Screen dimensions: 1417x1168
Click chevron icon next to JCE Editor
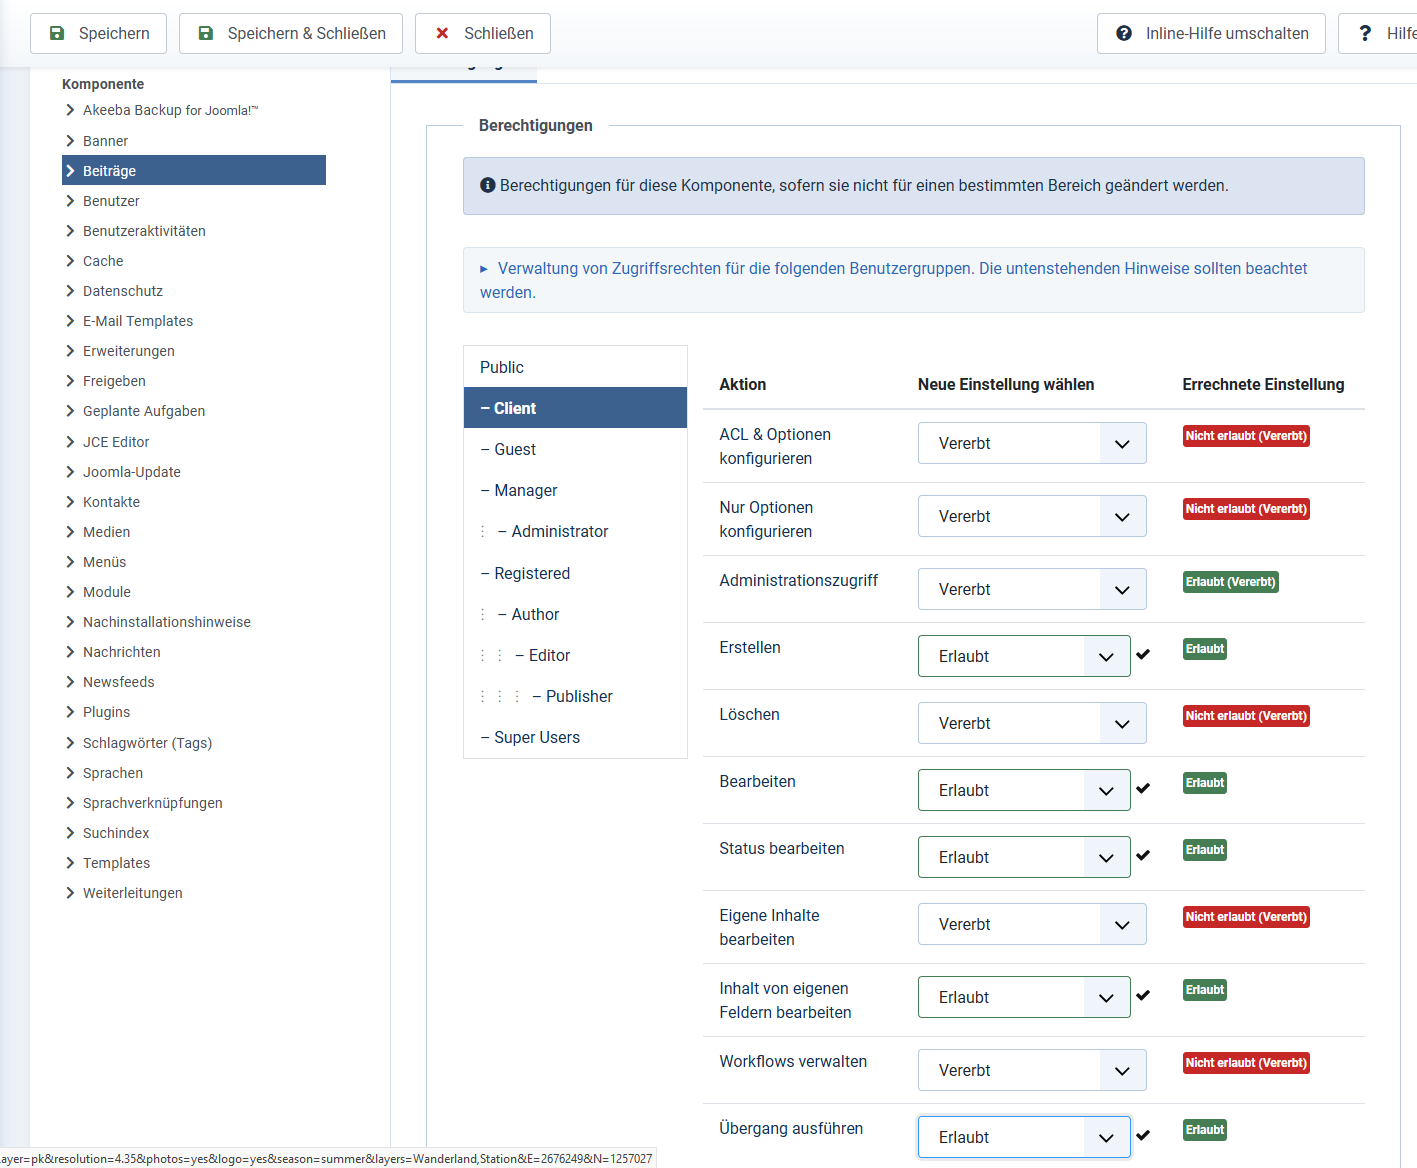point(70,442)
